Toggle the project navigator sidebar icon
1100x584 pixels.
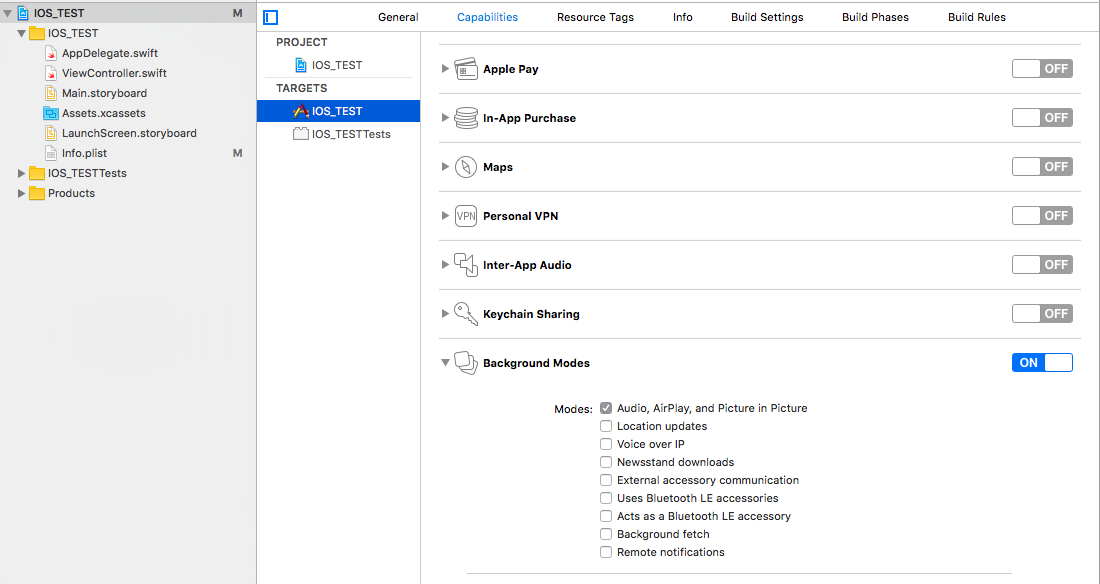pyautogui.click(x=271, y=17)
